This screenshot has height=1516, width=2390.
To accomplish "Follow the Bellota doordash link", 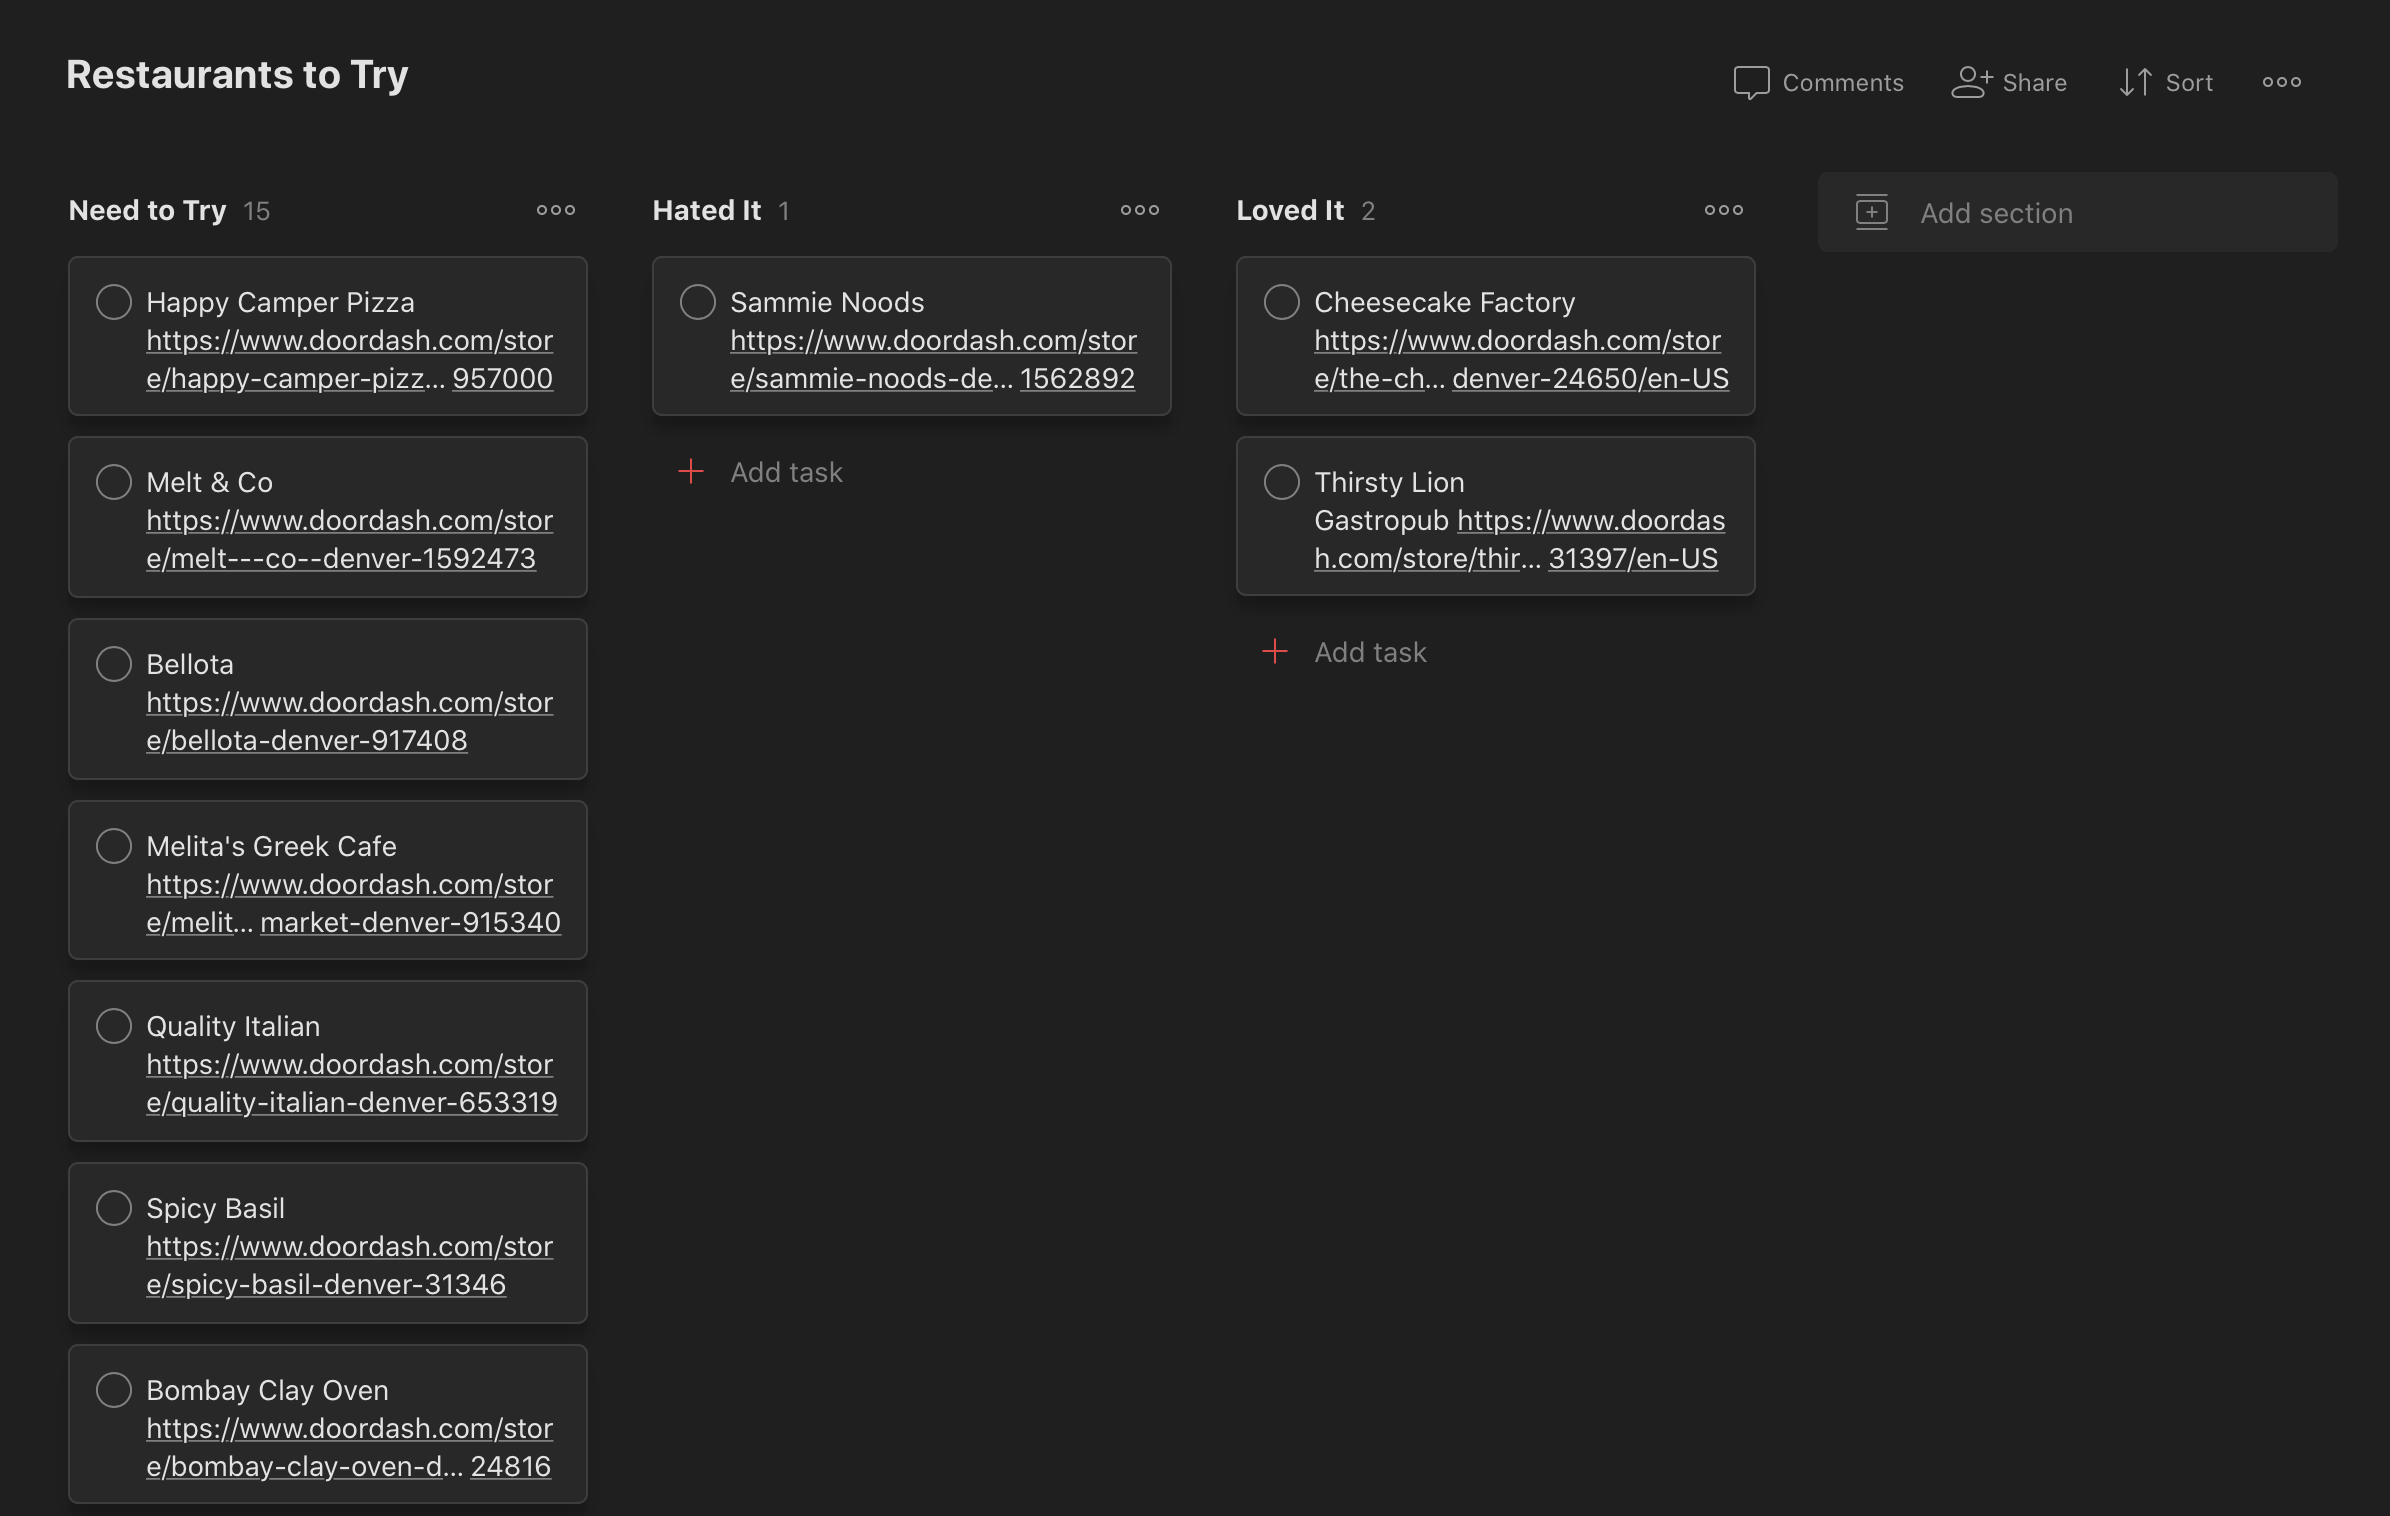I will click(x=349, y=721).
